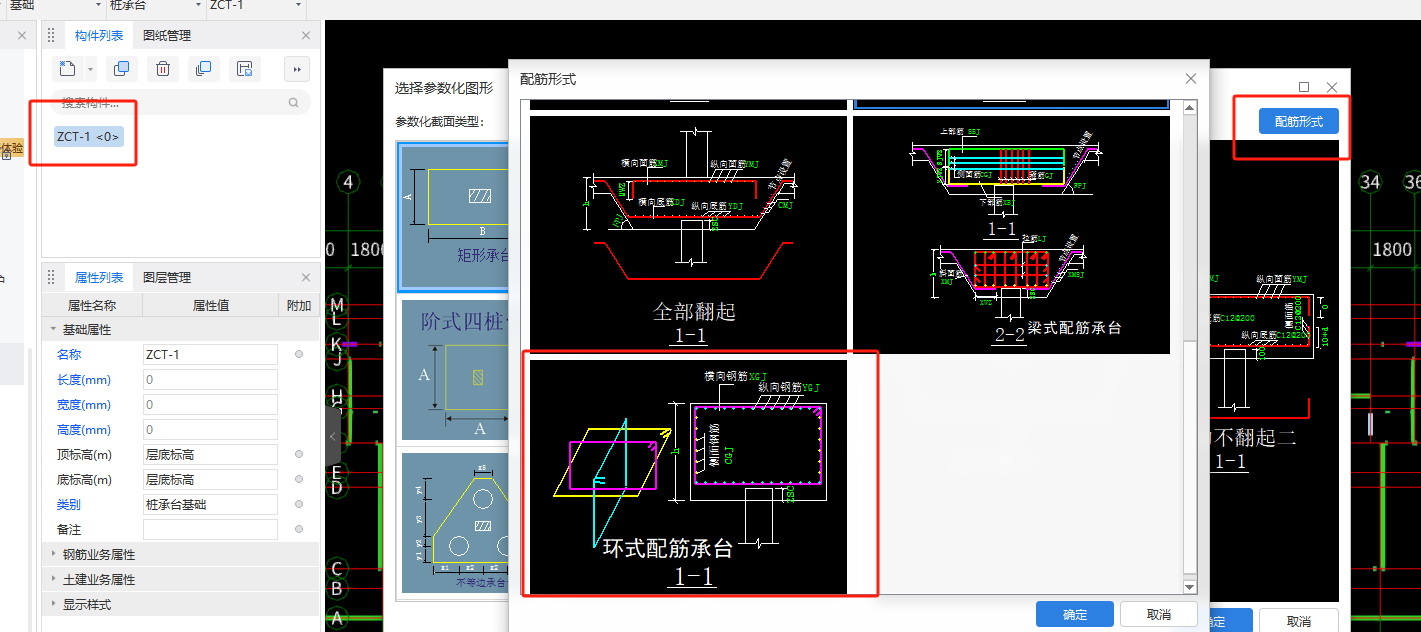The width and height of the screenshot is (1421, 632).
Task: Collapse the 基础属性 group
Action: 53,329
